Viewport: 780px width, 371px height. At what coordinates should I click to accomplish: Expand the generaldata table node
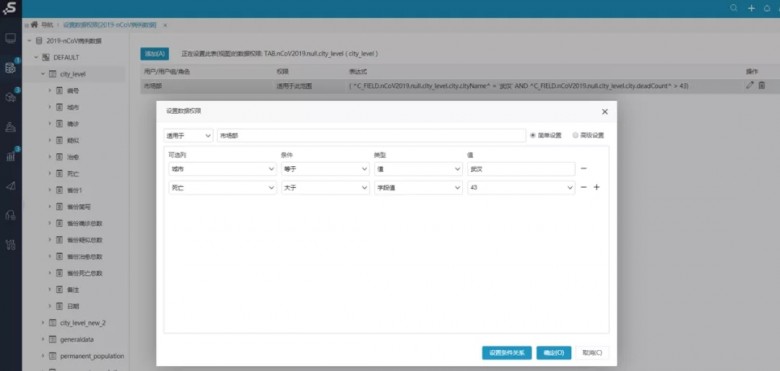pos(43,340)
